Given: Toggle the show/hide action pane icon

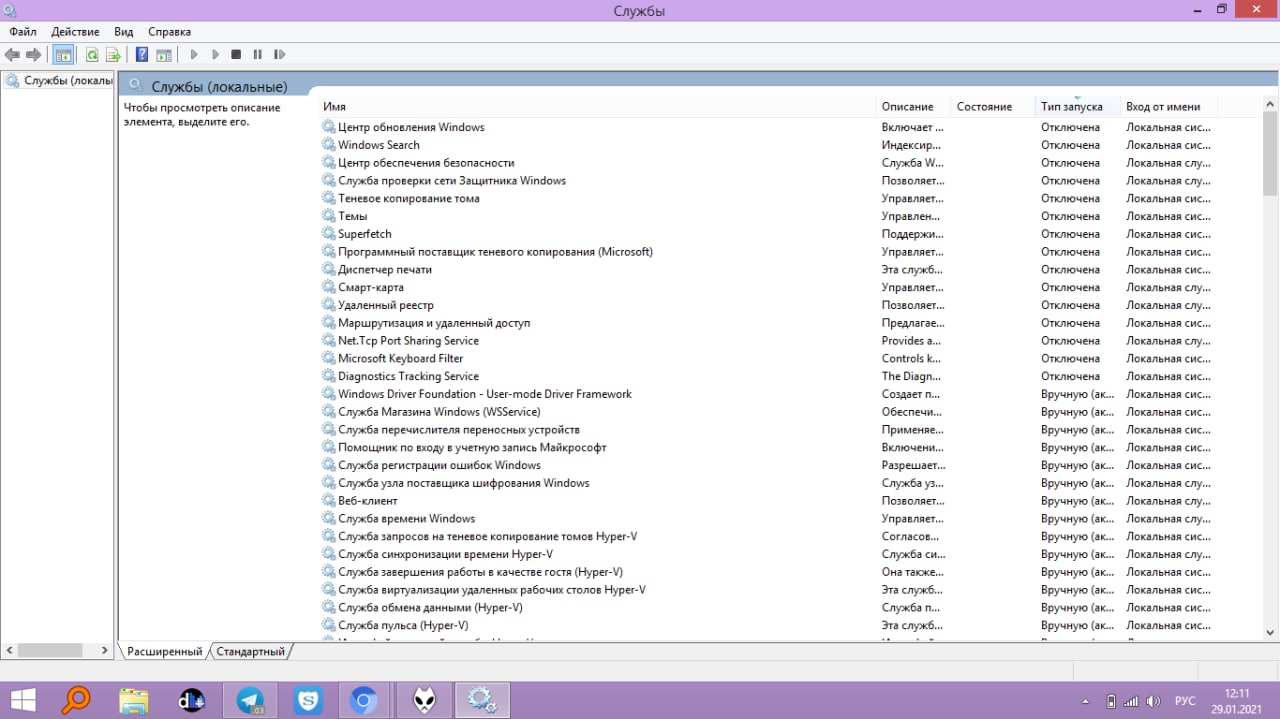Looking at the screenshot, I should pyautogui.click(x=164, y=55).
